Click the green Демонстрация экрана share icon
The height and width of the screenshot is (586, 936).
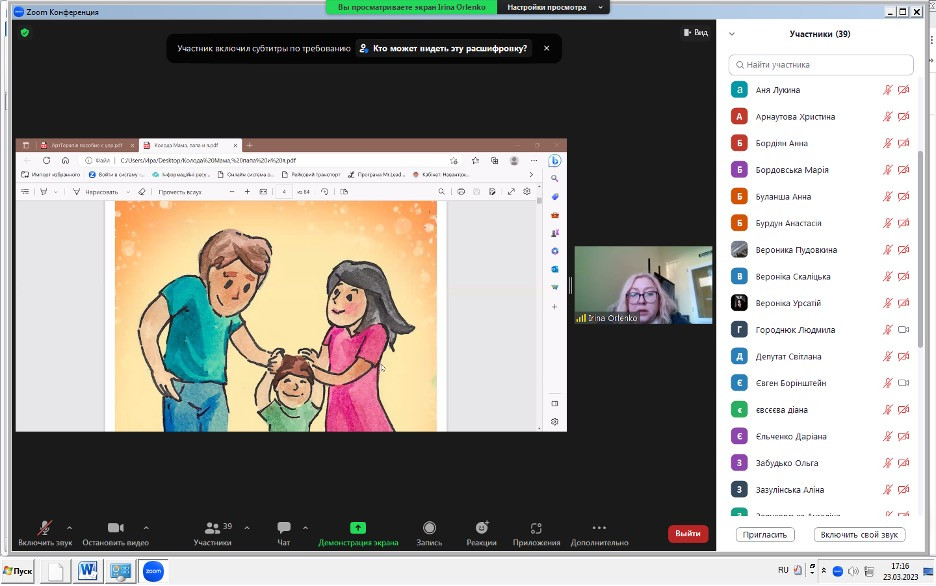point(358,528)
